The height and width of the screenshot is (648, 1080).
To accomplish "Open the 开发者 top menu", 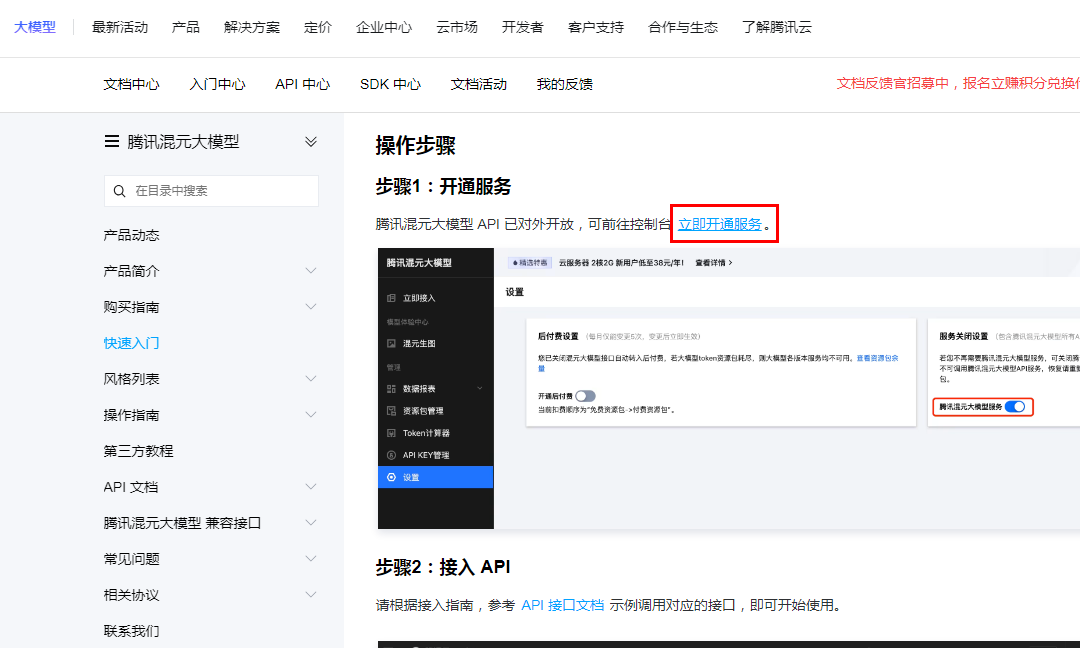I will [522, 27].
